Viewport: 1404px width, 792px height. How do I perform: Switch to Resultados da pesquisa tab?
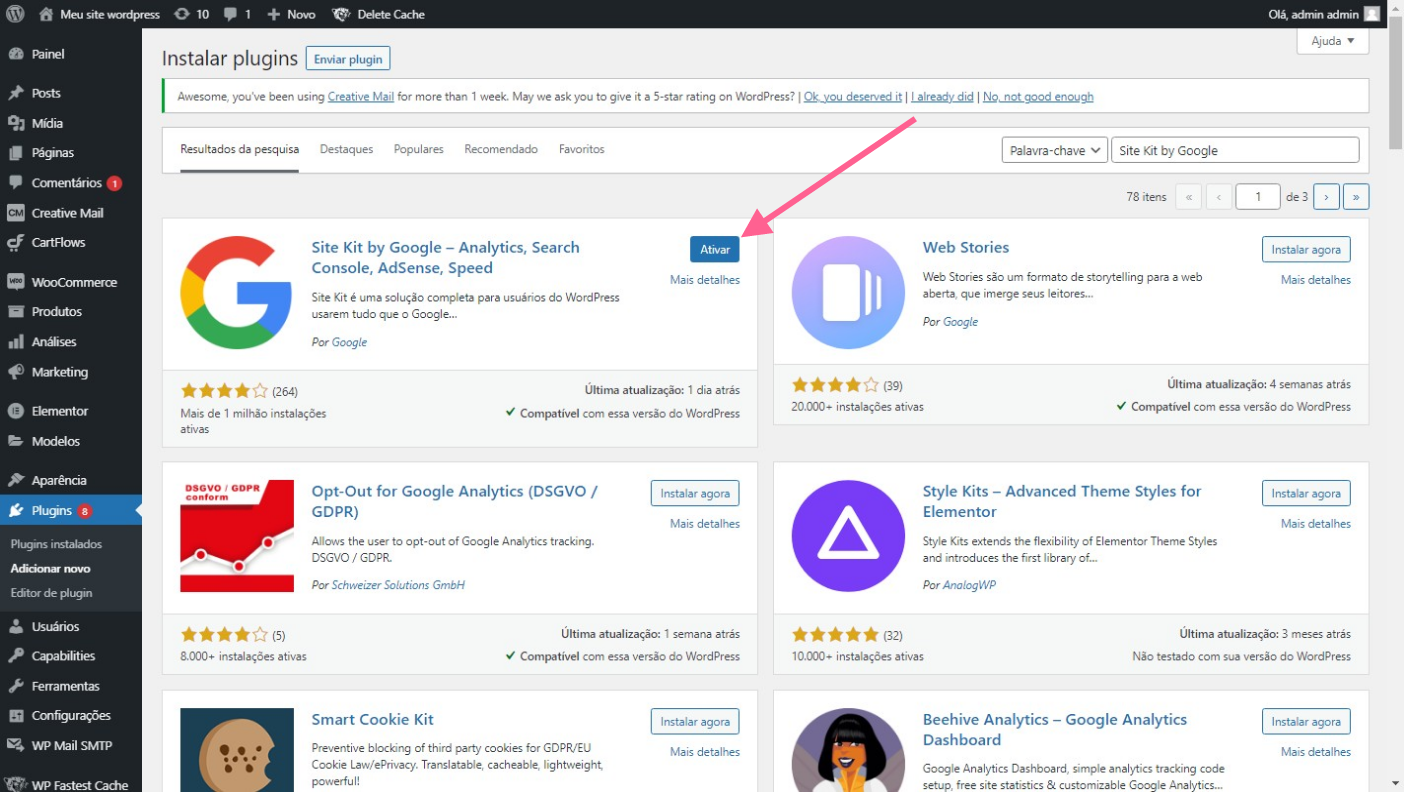point(239,149)
